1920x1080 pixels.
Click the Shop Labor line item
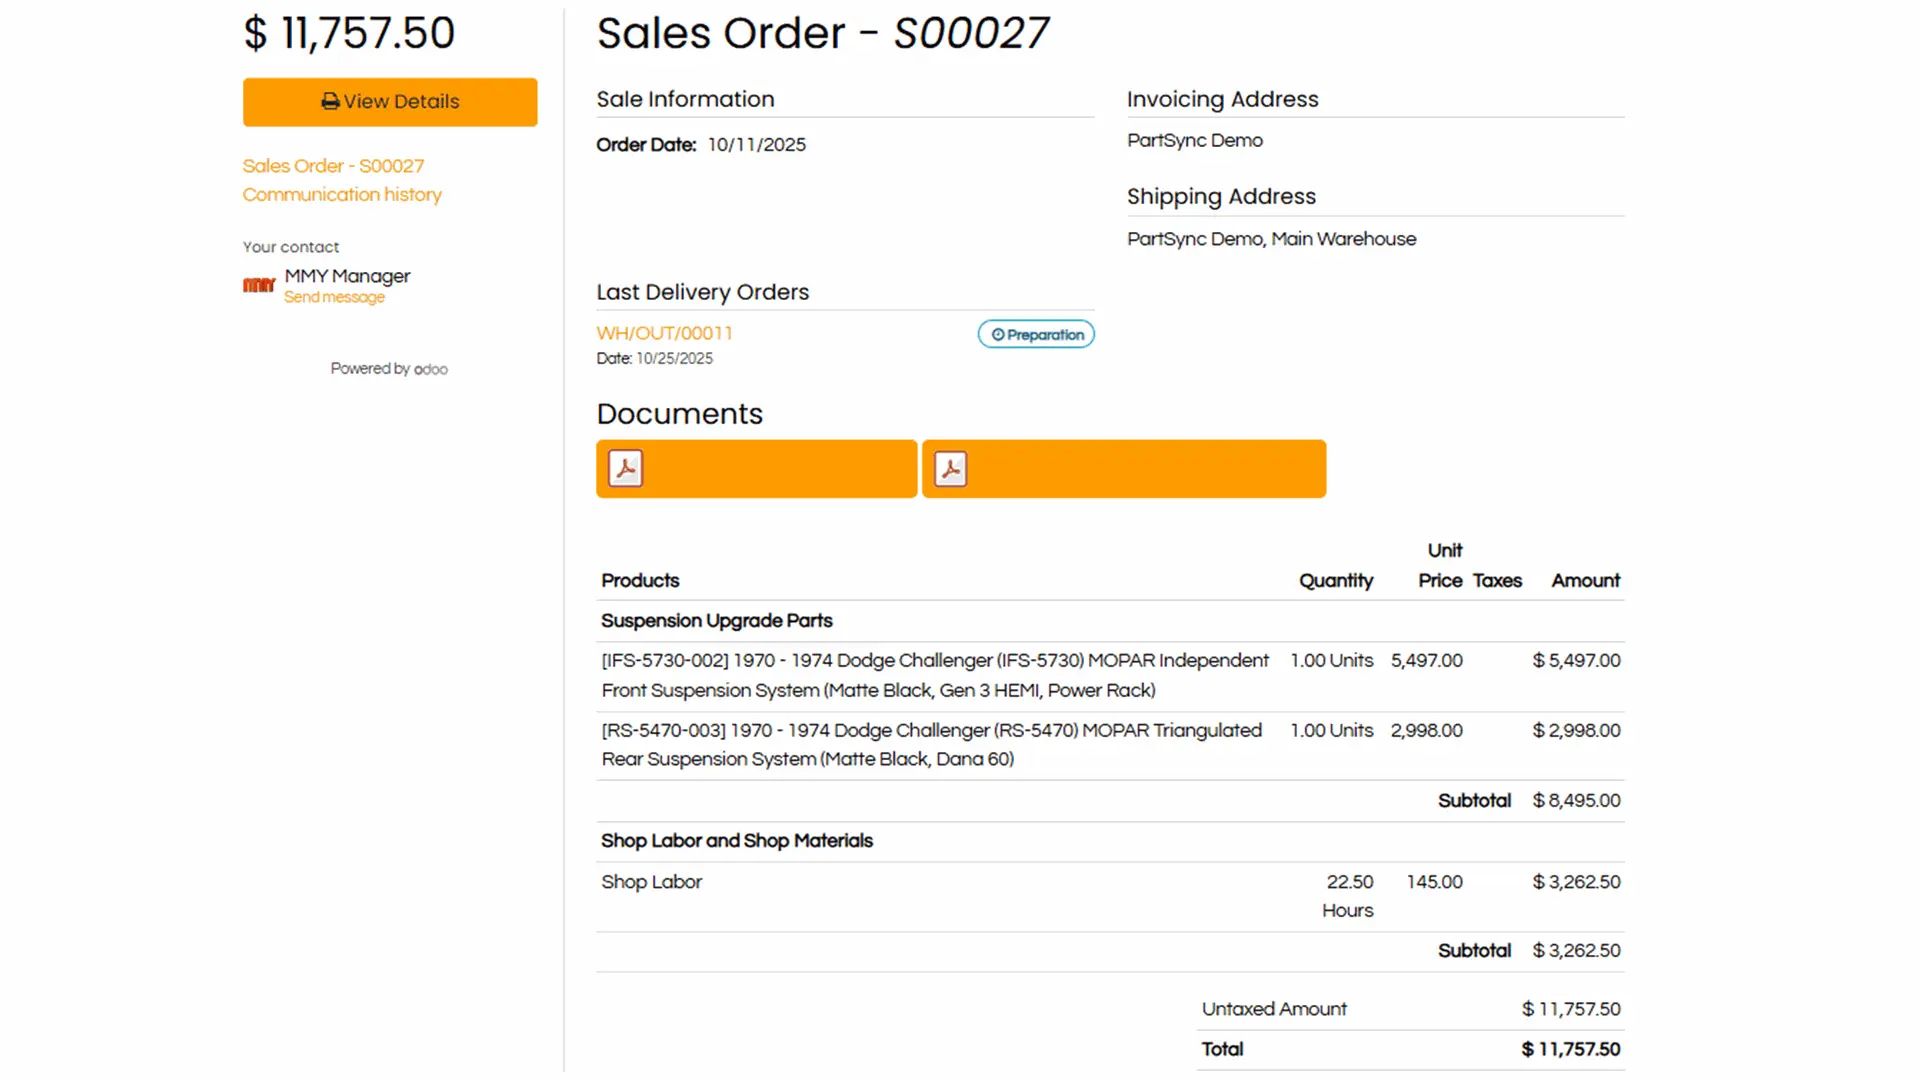coord(651,882)
